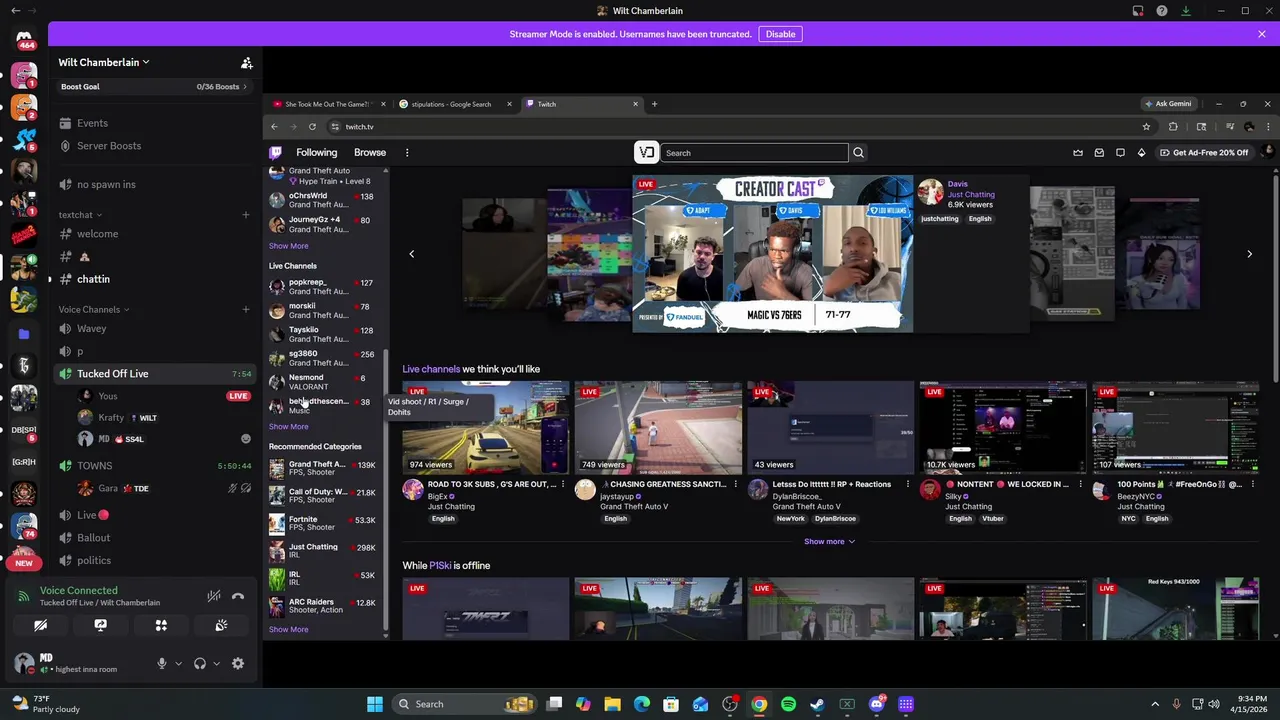Click Twitch search magnifier button
This screenshot has width=1280, height=720.
(858, 153)
